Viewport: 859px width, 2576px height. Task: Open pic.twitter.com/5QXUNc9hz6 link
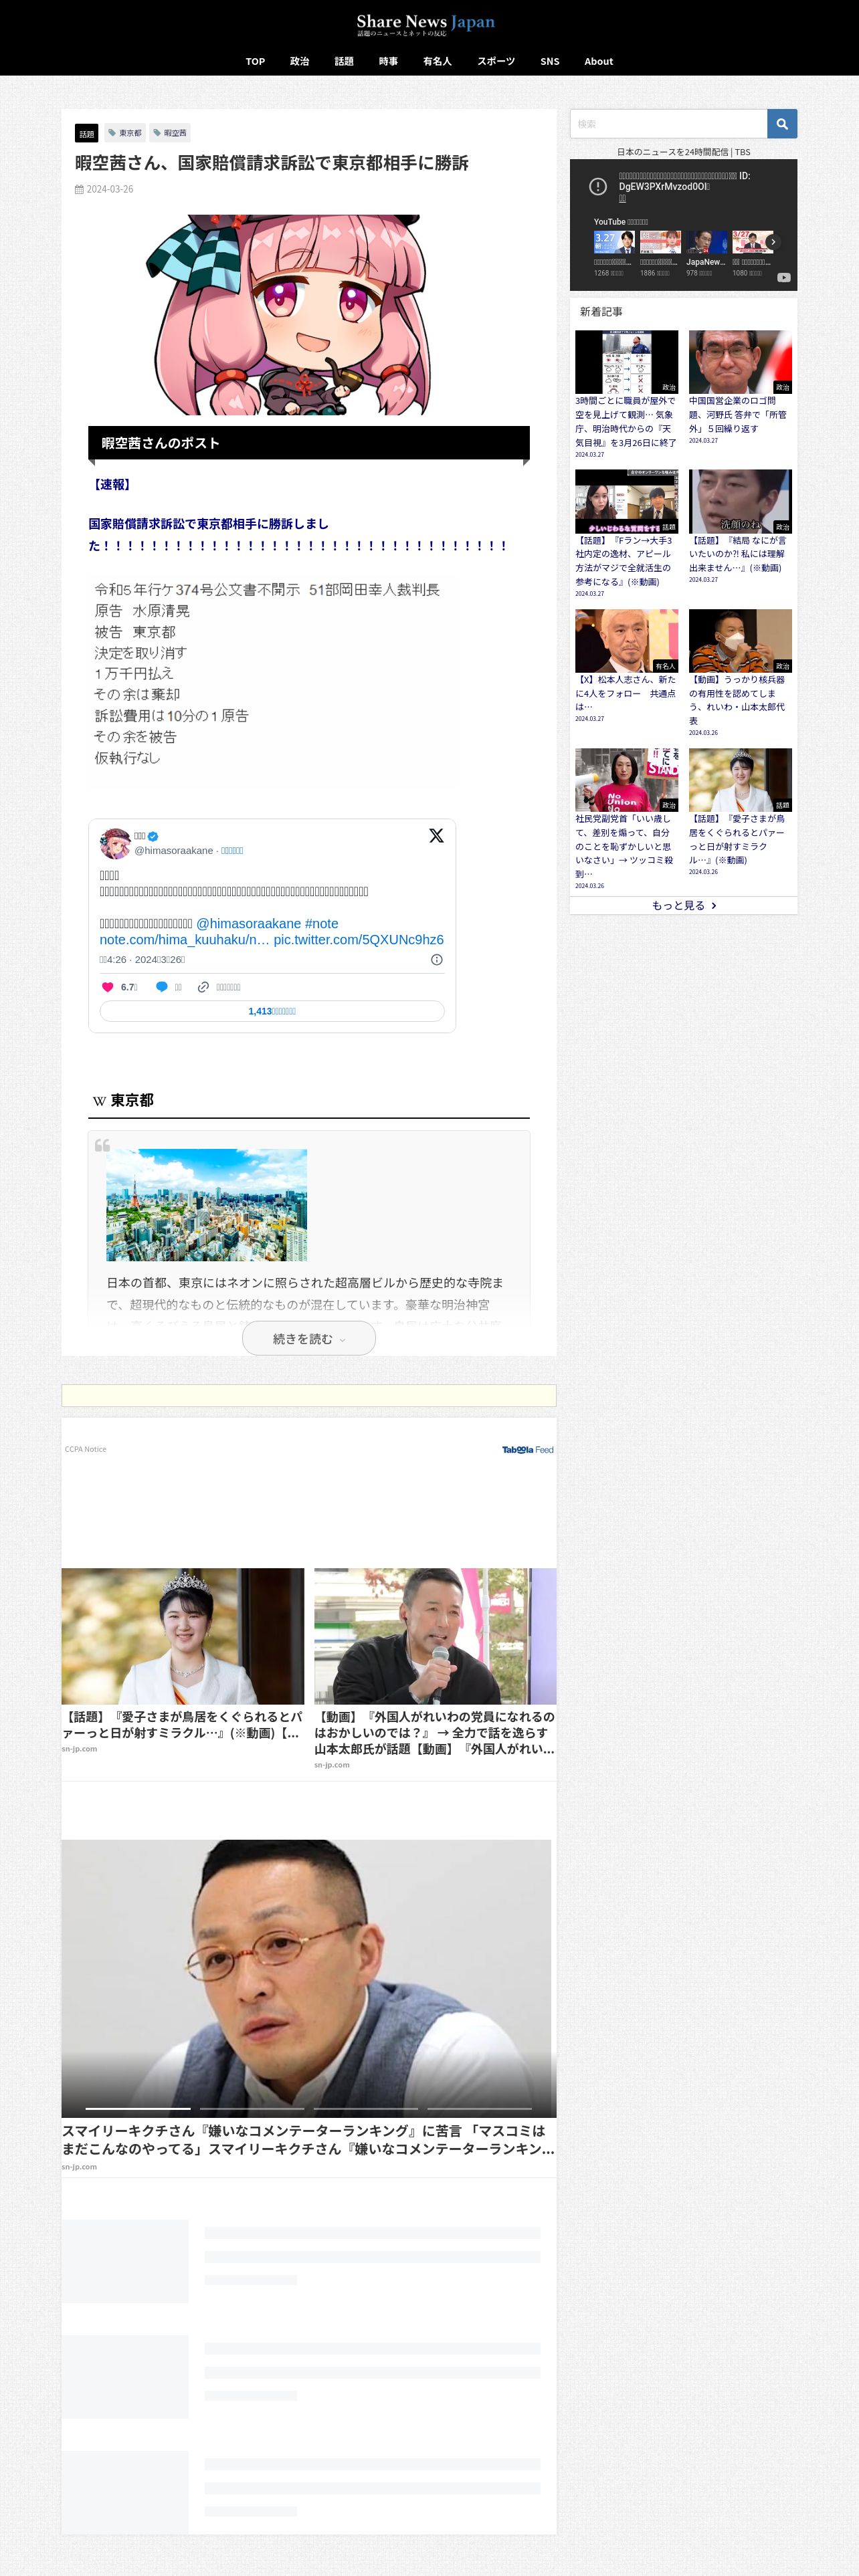click(x=359, y=940)
